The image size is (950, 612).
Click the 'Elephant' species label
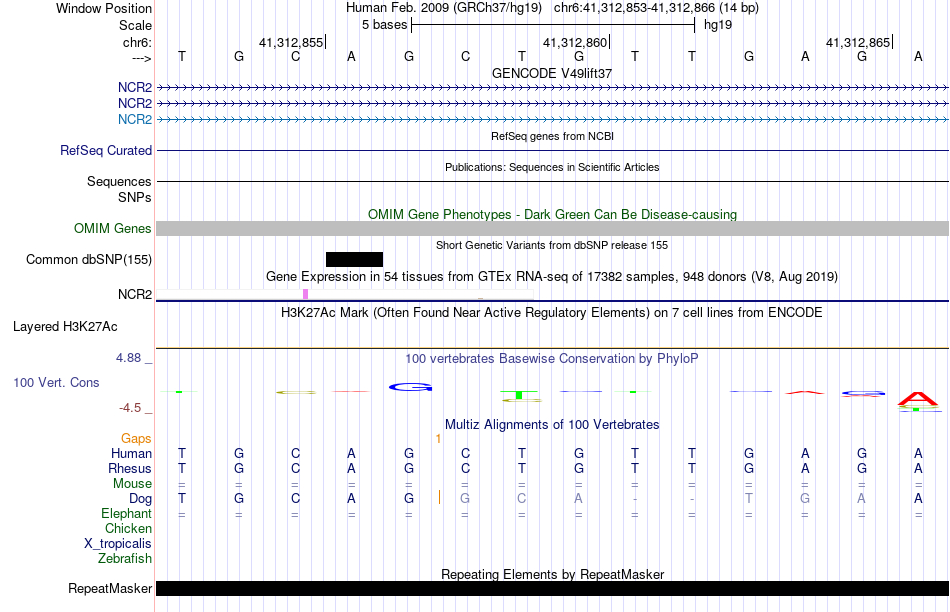point(126,513)
